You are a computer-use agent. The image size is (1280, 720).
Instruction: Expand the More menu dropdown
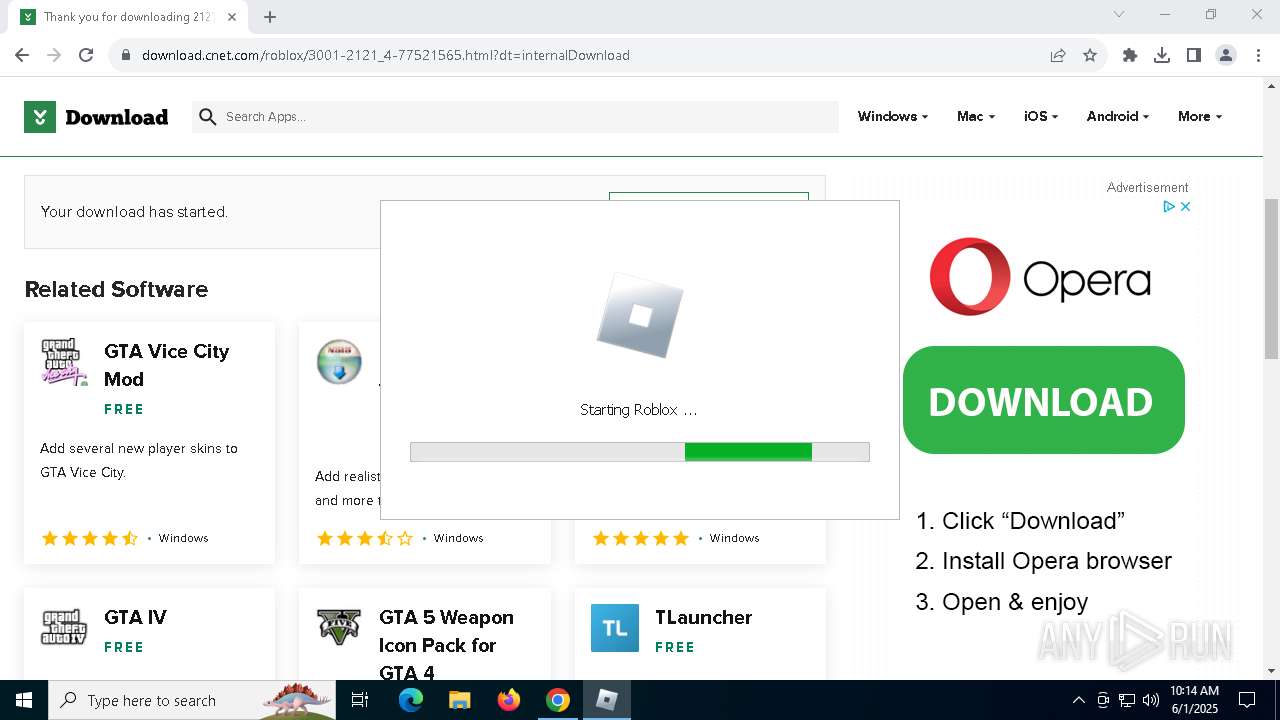point(1199,117)
